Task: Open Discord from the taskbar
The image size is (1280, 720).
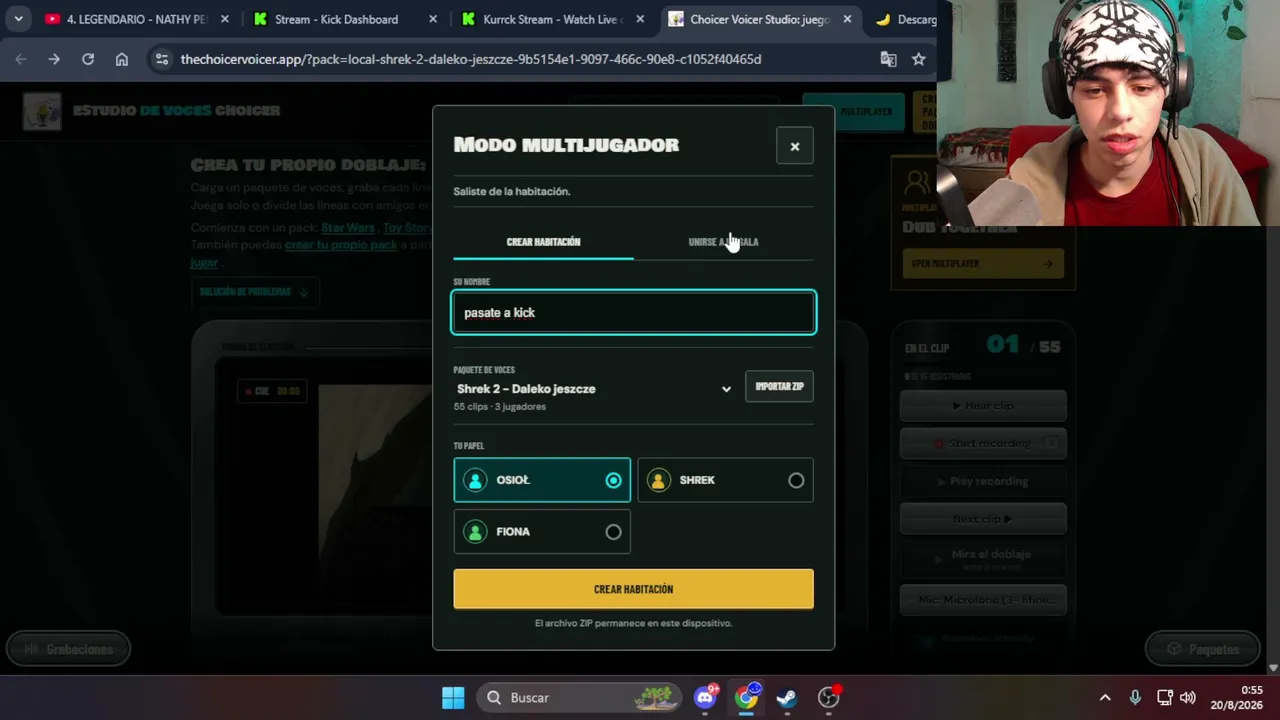Action: (706, 698)
